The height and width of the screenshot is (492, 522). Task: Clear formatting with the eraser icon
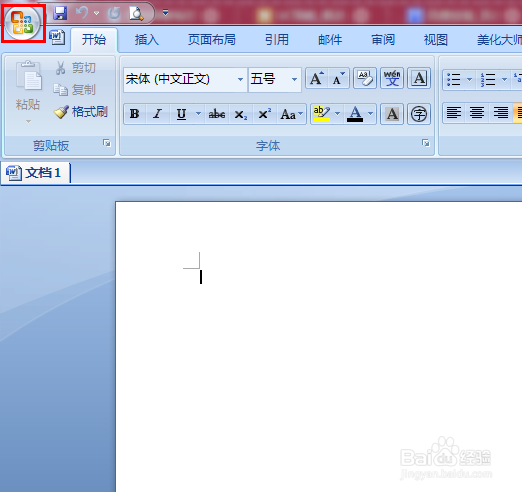[x=365, y=78]
